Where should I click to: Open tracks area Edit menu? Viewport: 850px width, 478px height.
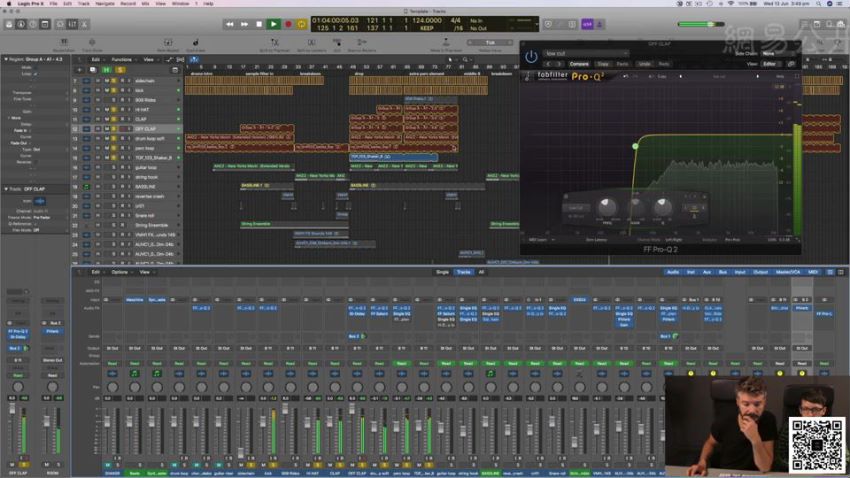[96, 60]
